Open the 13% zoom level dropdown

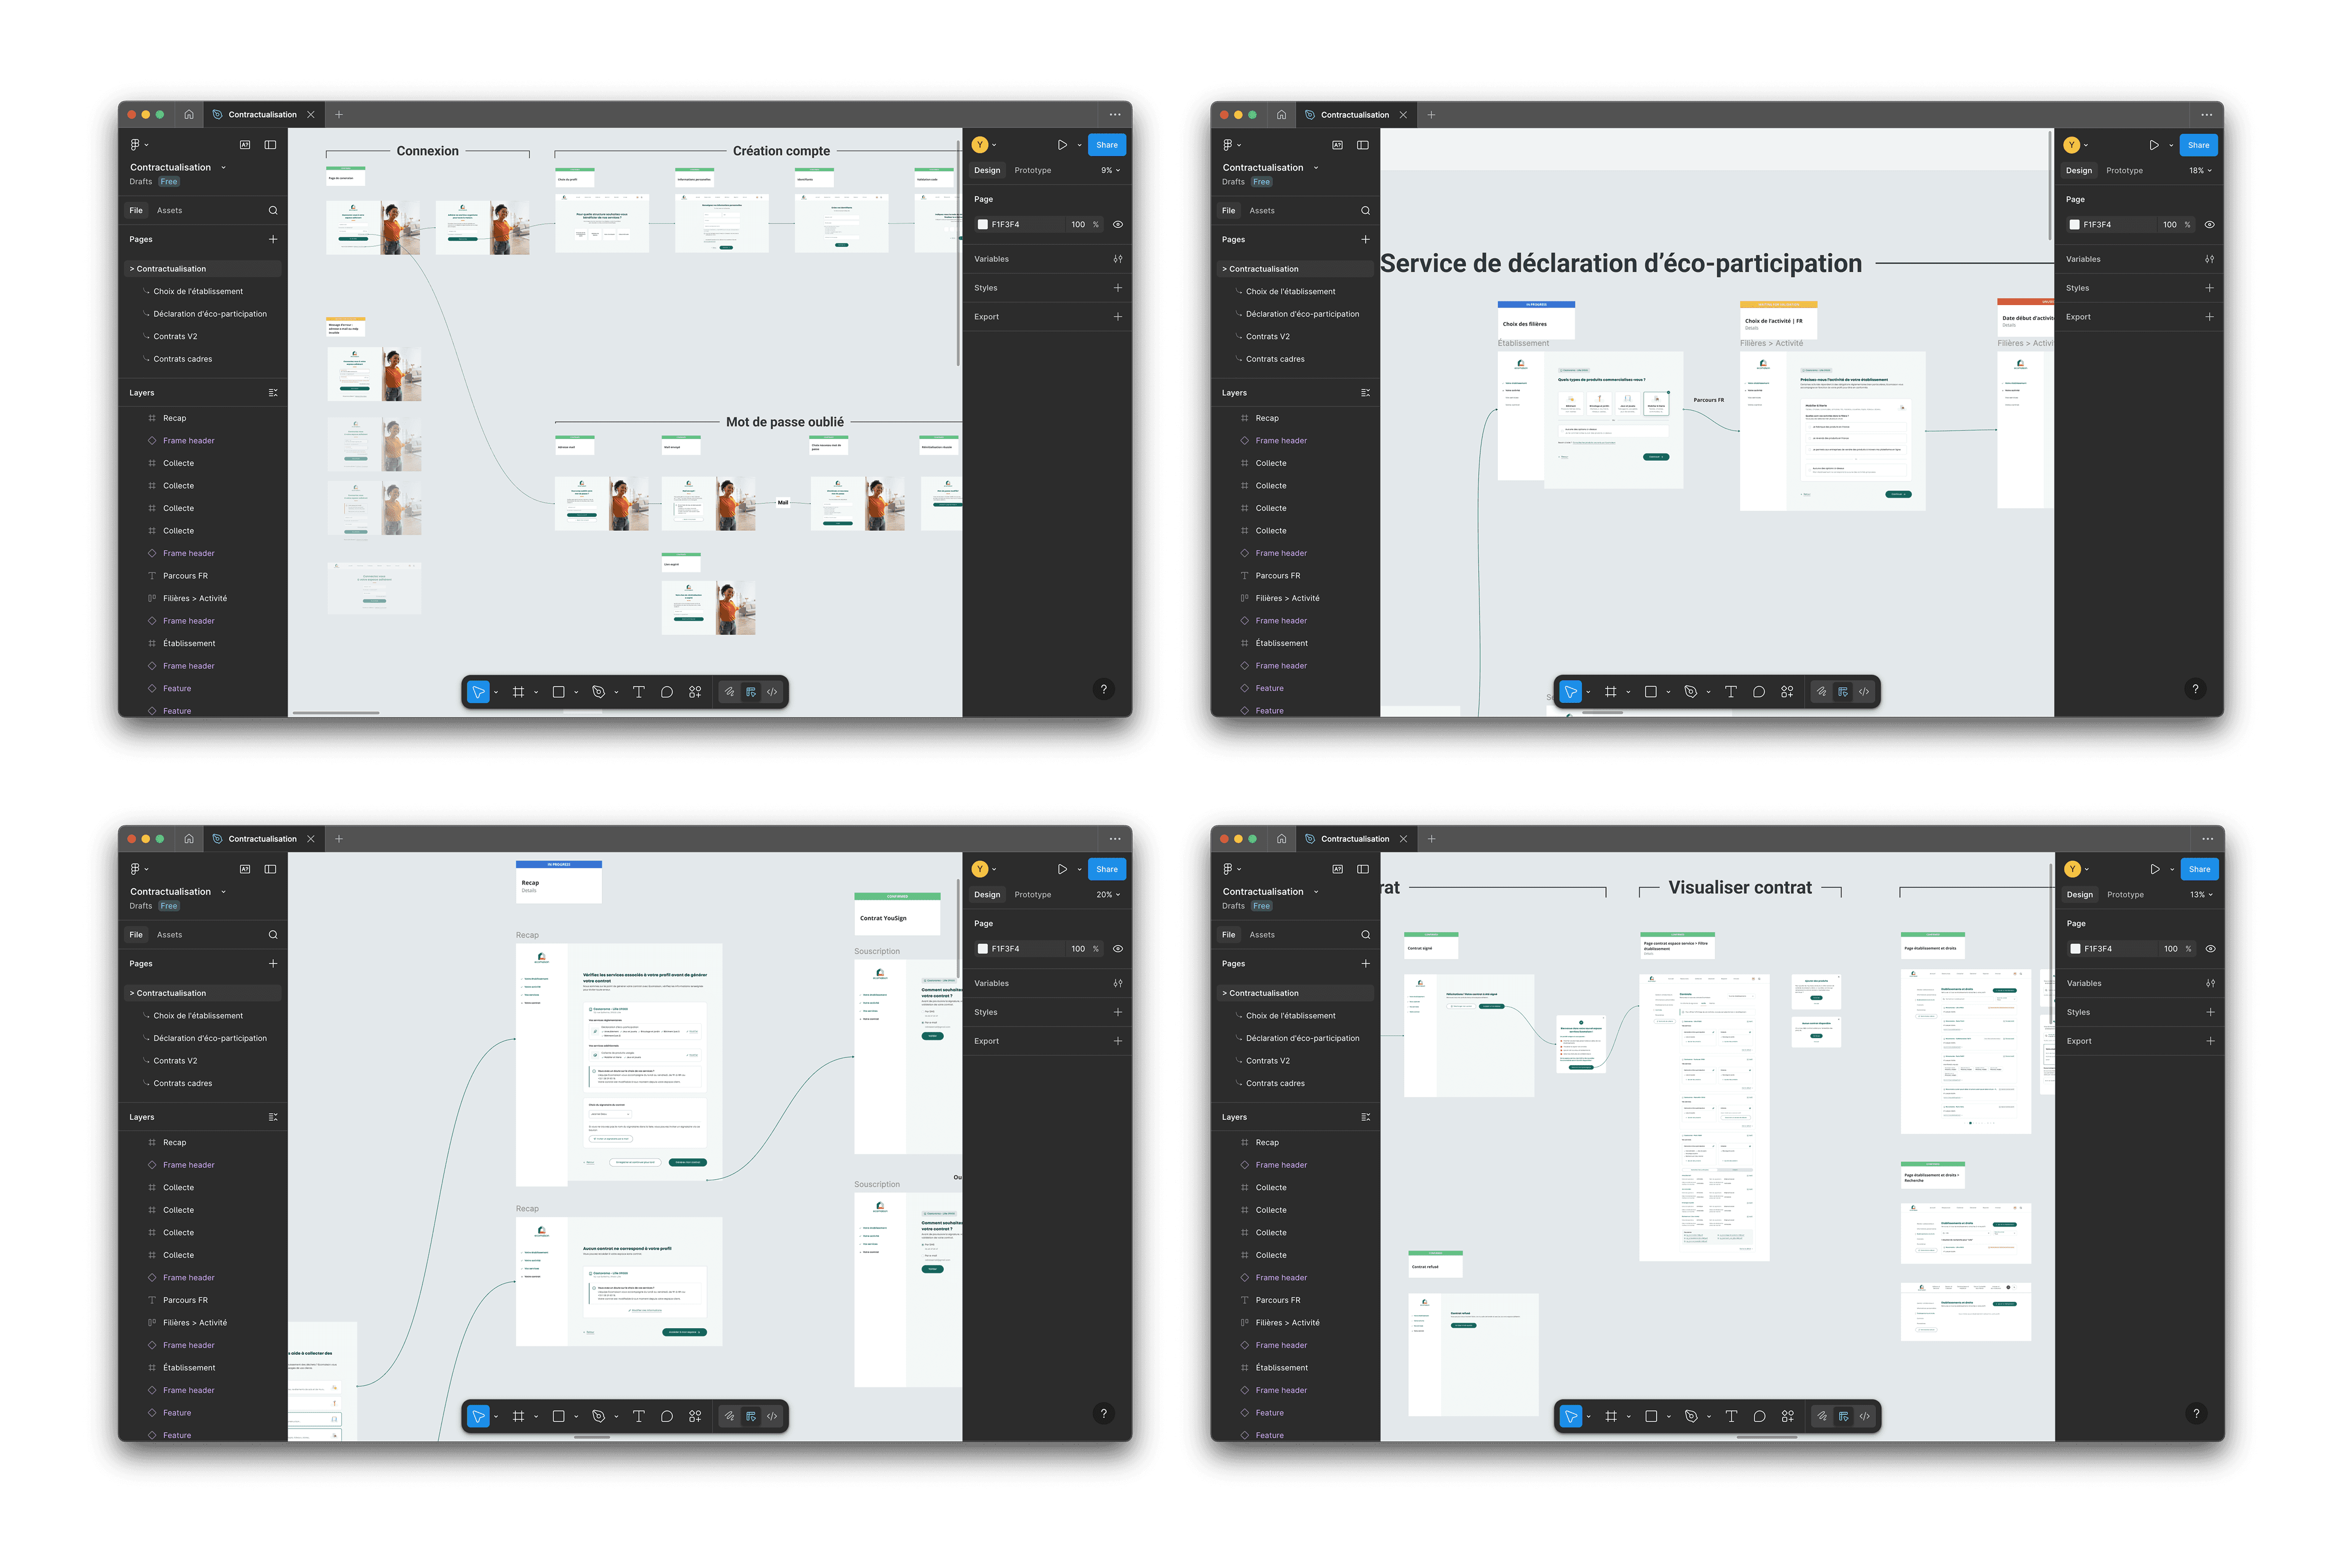coord(2202,895)
